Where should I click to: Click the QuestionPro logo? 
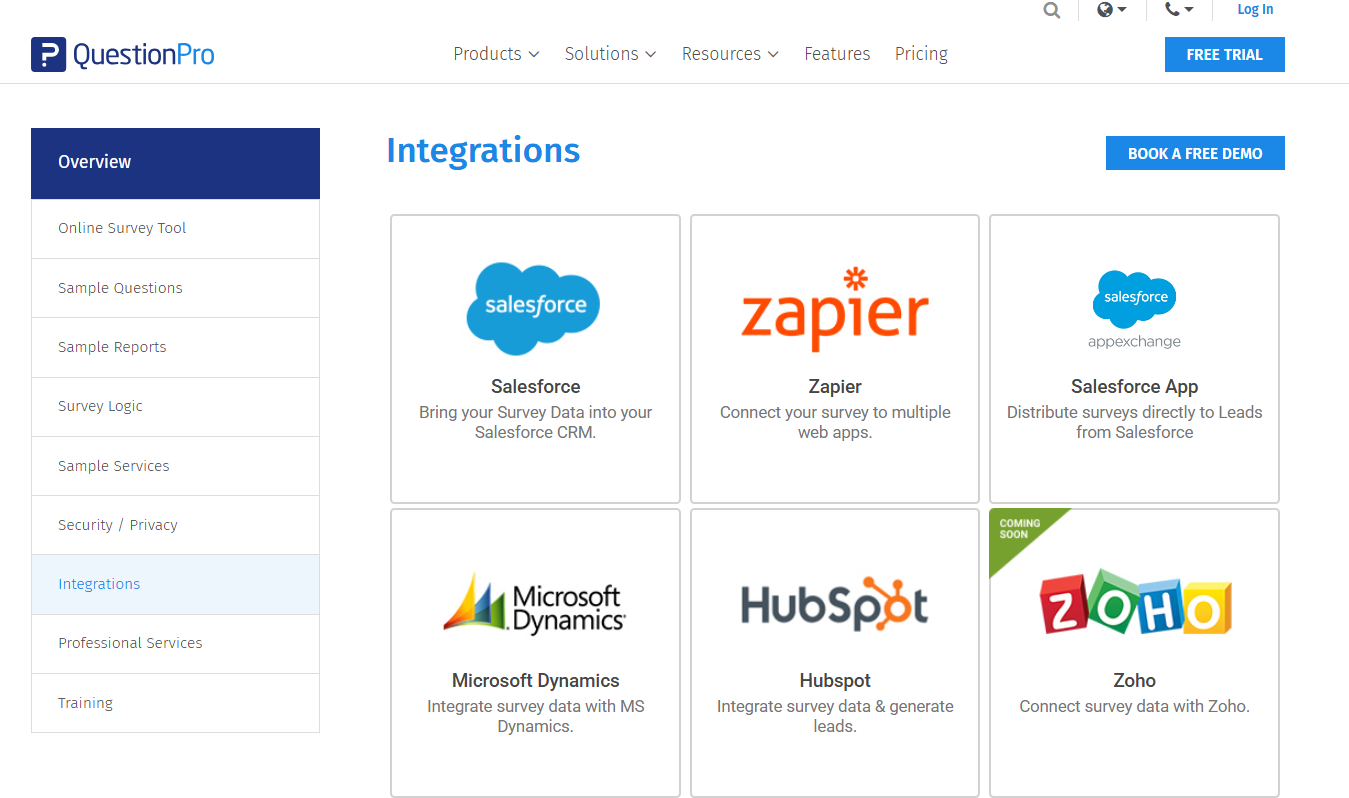123,54
